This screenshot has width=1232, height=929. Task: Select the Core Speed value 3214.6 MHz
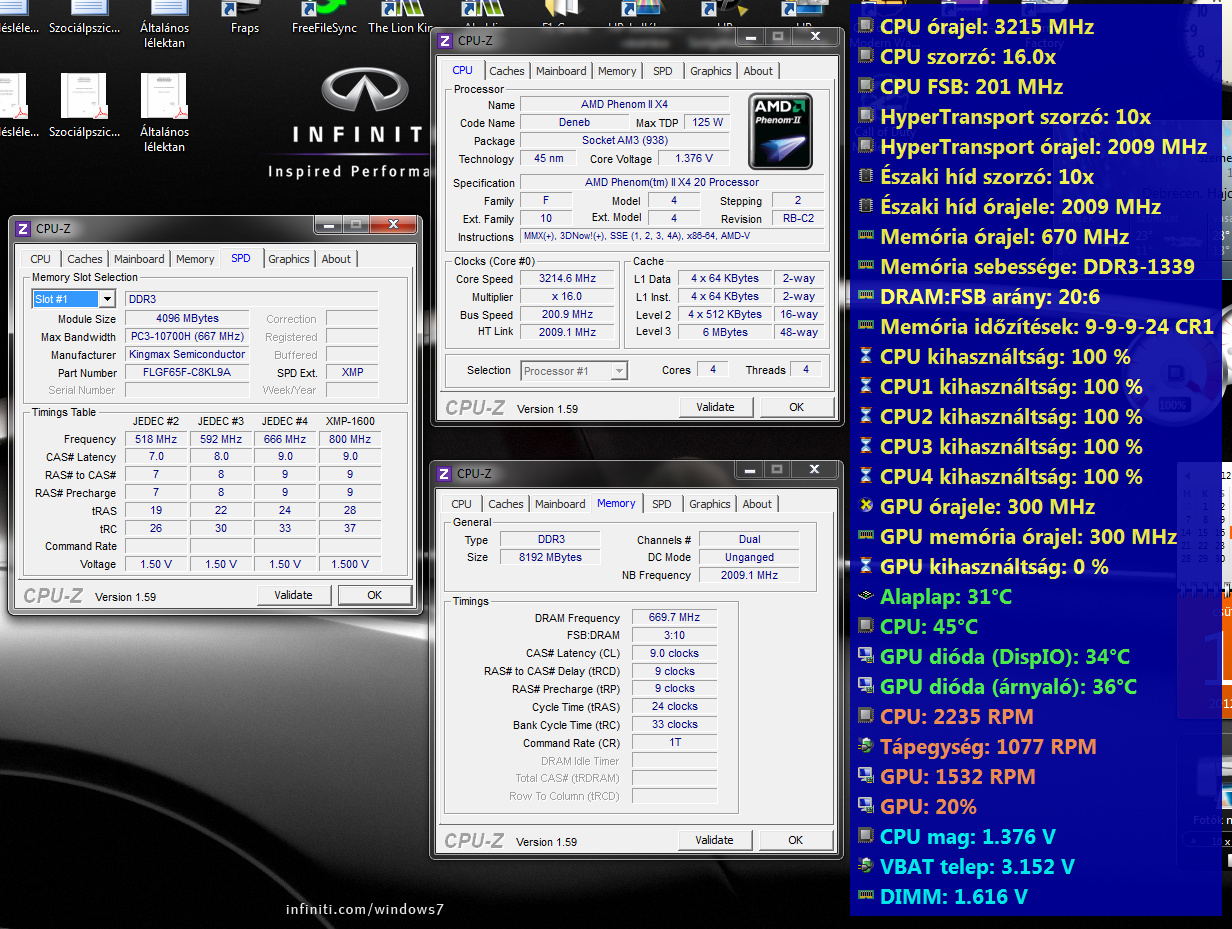tap(568, 279)
